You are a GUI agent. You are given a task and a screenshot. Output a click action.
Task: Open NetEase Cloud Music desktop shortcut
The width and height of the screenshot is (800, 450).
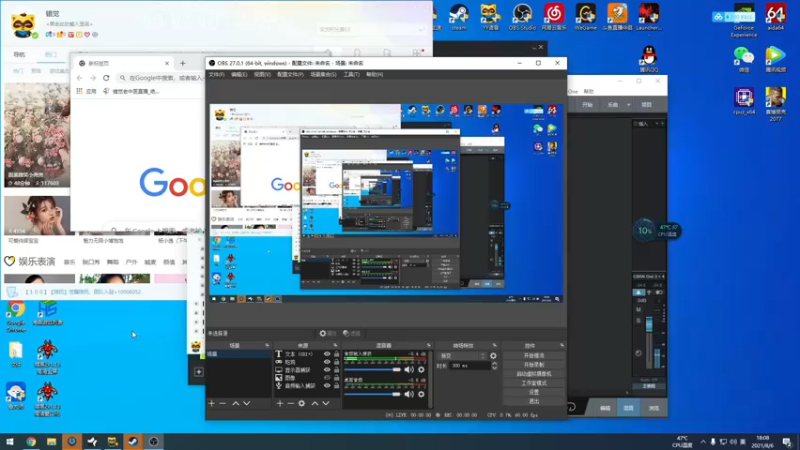coord(554,17)
